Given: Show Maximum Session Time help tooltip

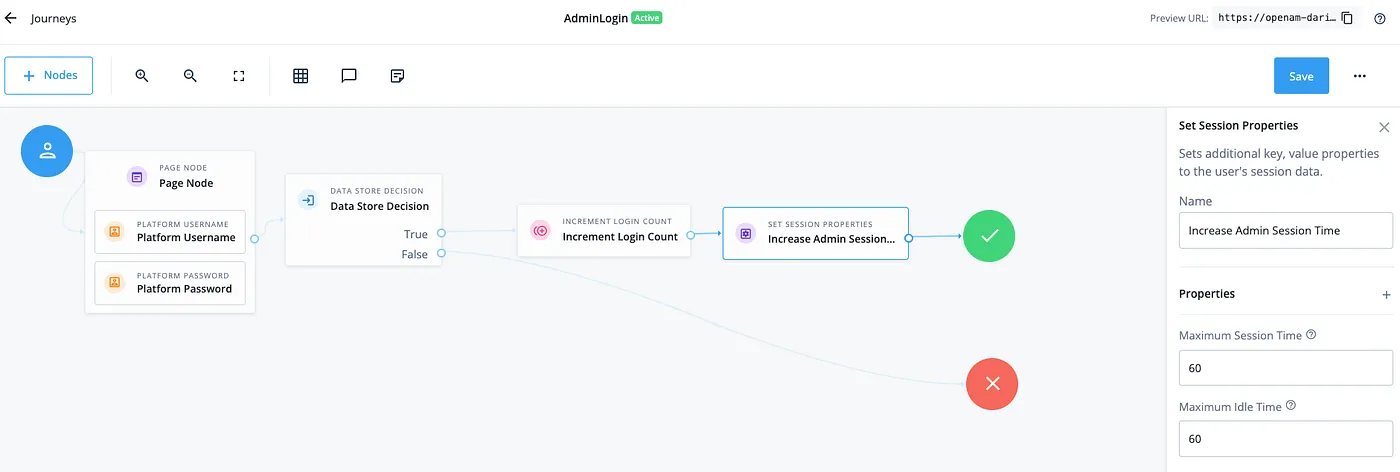Looking at the screenshot, I should 1311,335.
